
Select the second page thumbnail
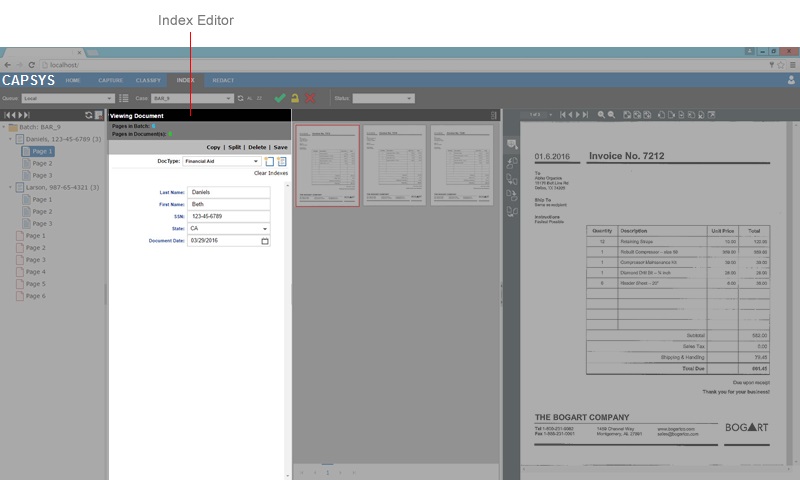395,165
